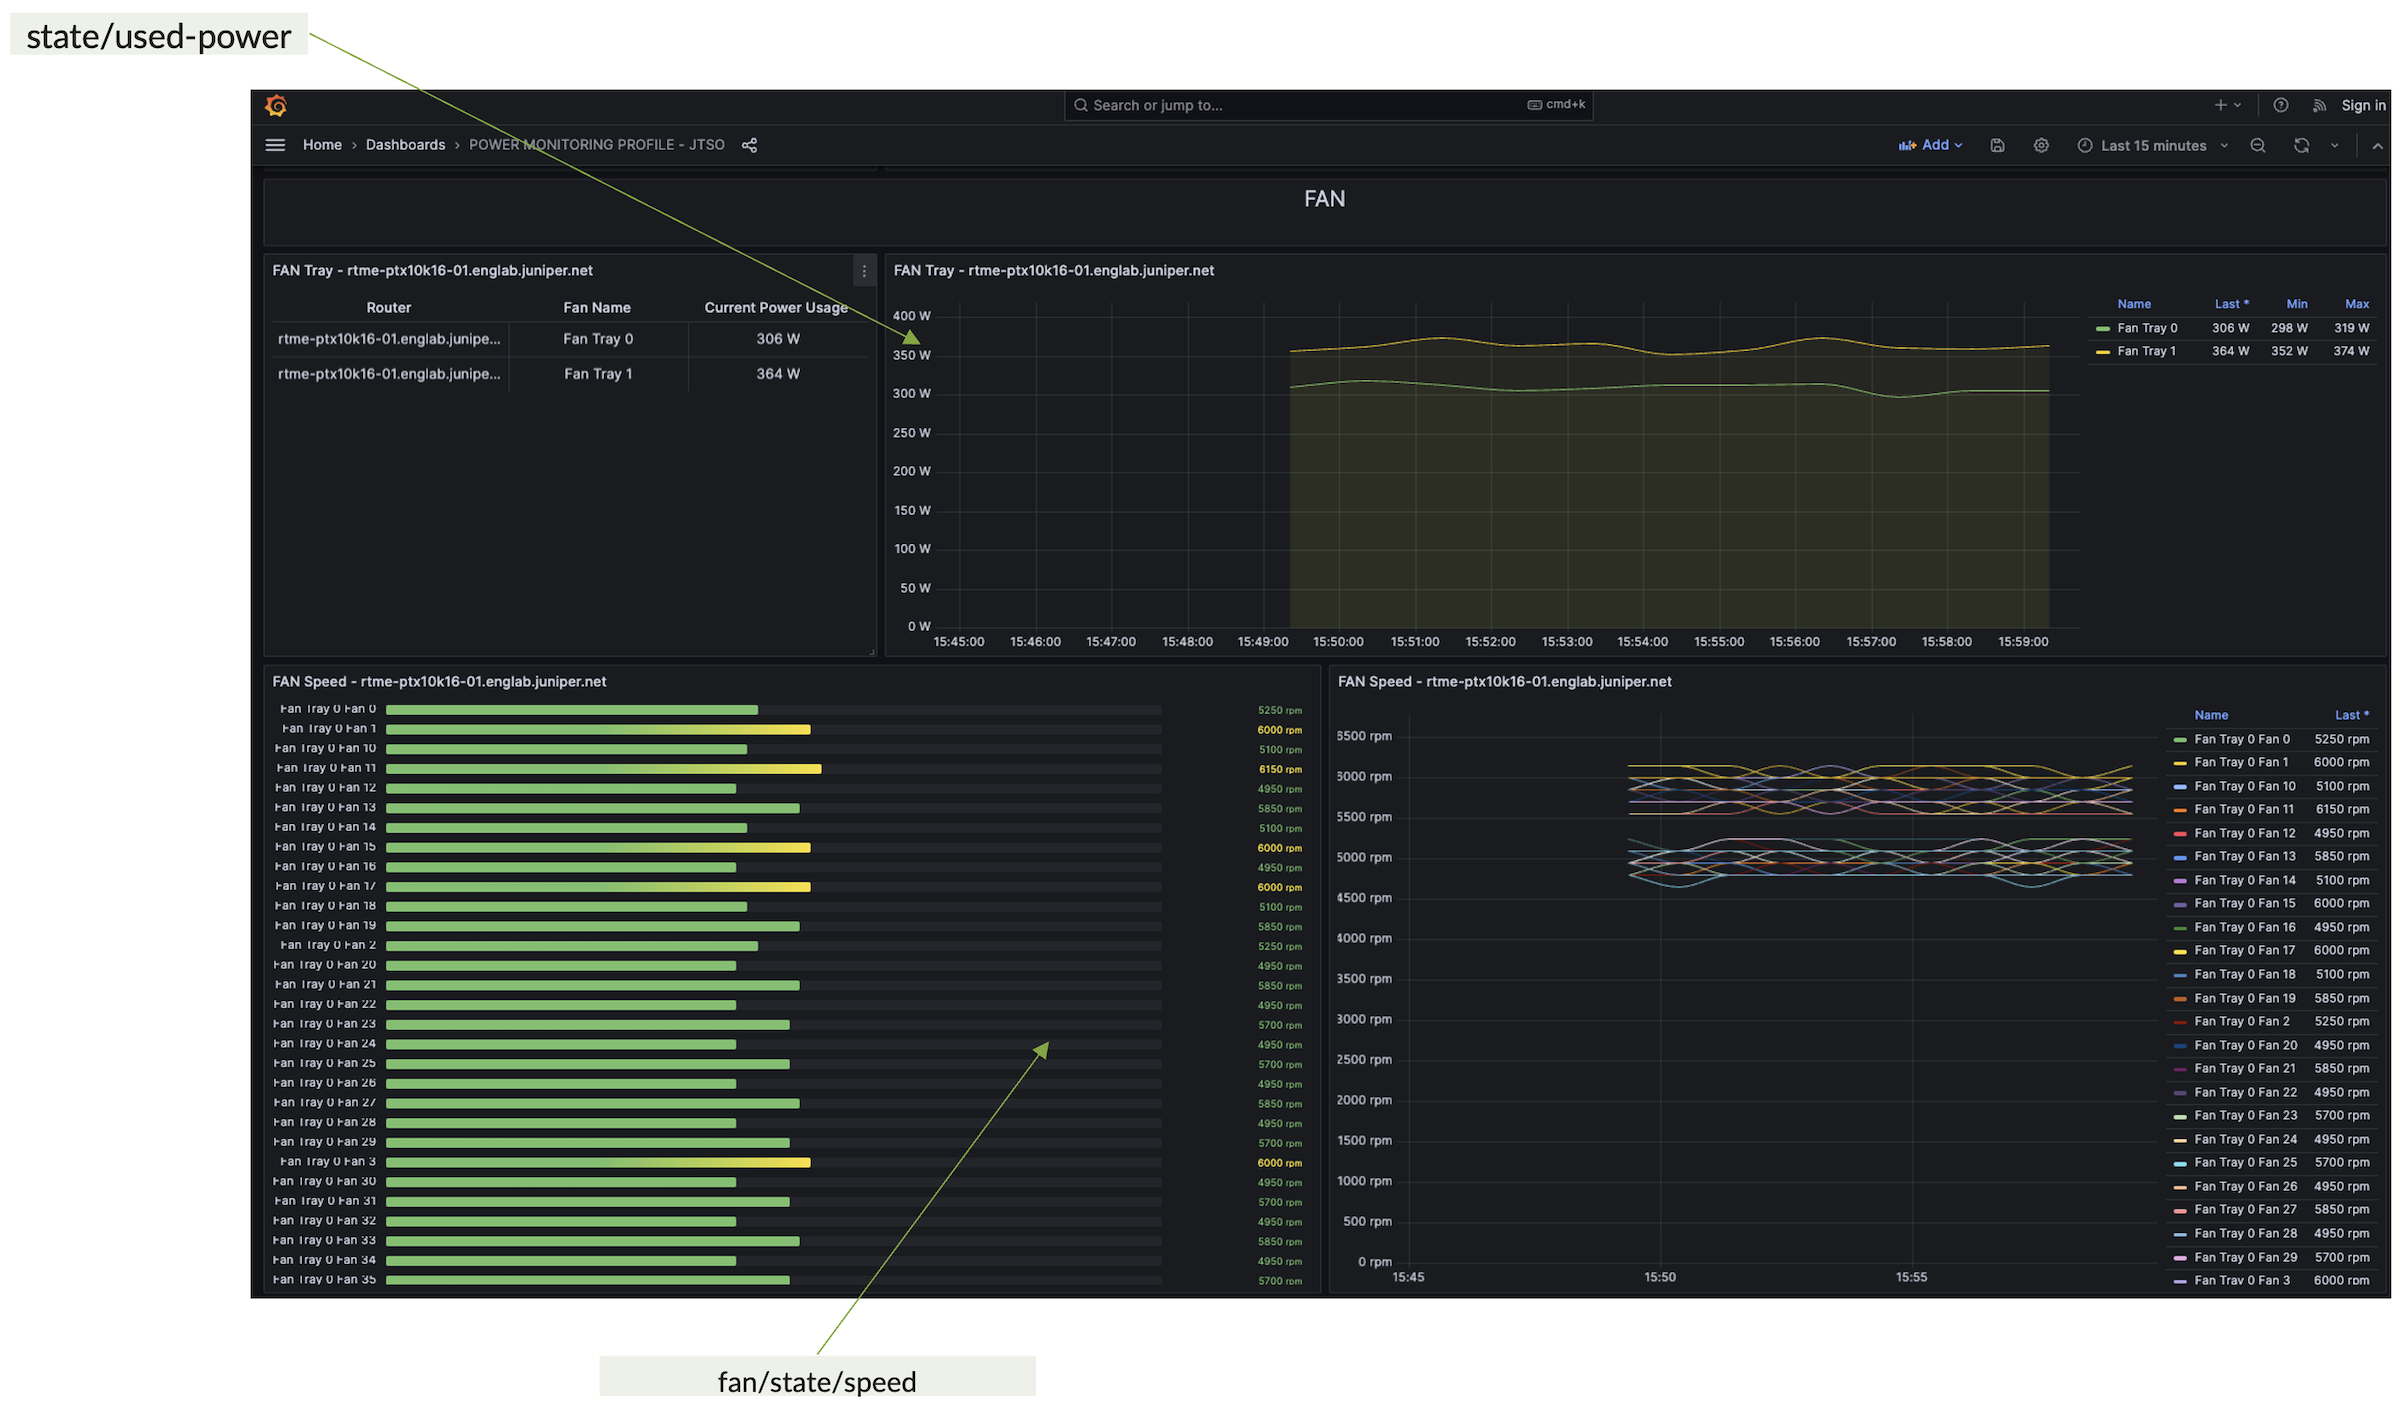This screenshot has height=1406, width=2400.
Task: Open the news feed icon
Action: click(2319, 105)
